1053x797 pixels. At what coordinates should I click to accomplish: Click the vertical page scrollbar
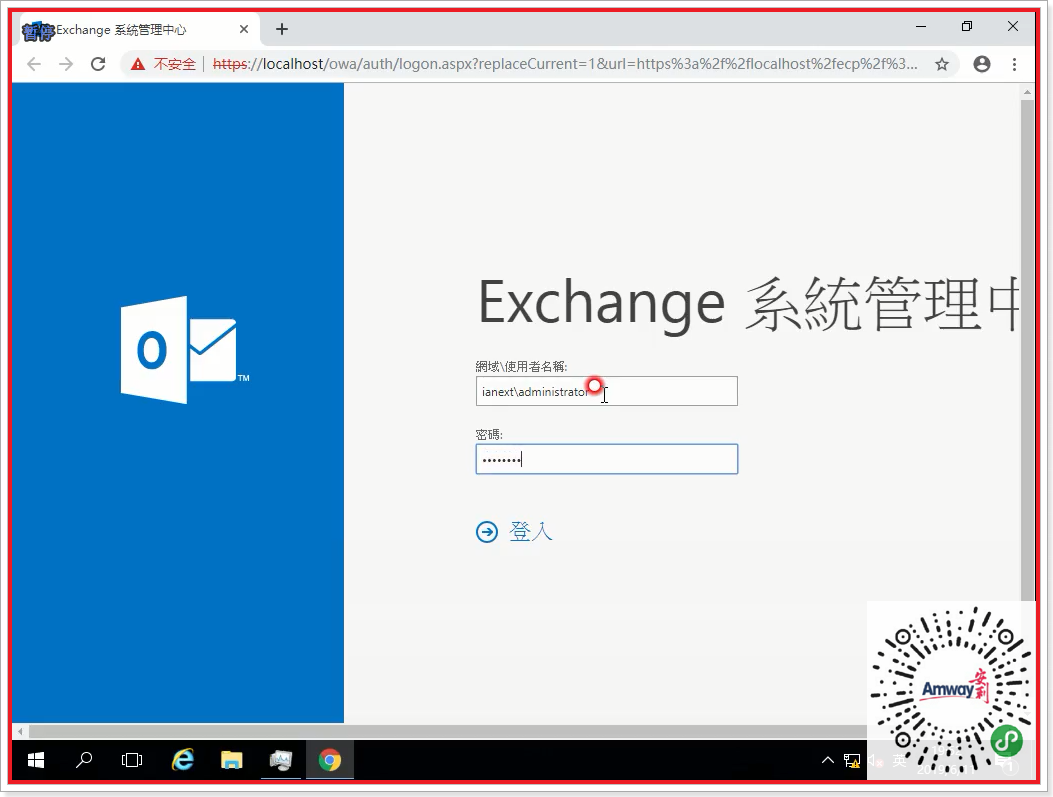click(x=1027, y=349)
